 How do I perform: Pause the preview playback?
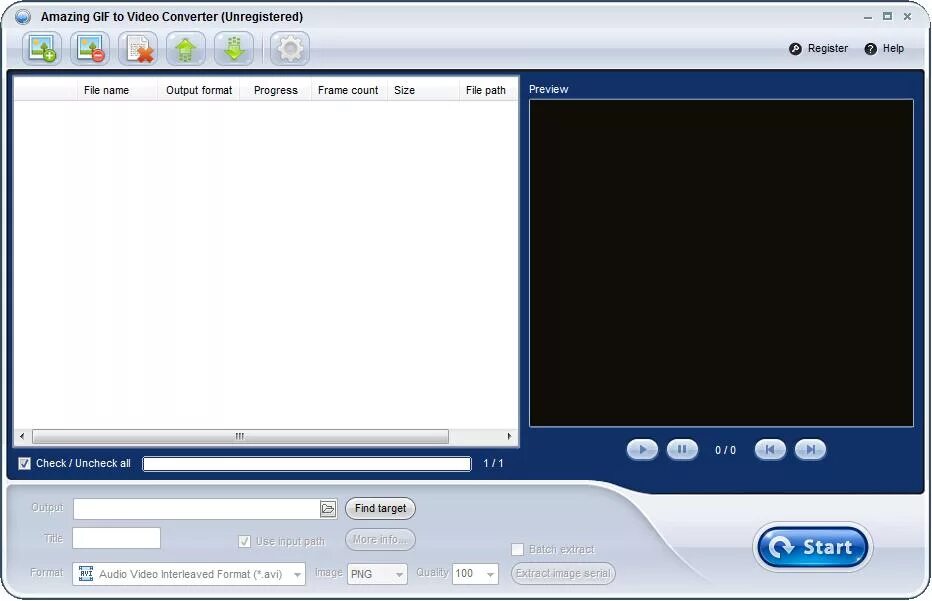point(682,449)
